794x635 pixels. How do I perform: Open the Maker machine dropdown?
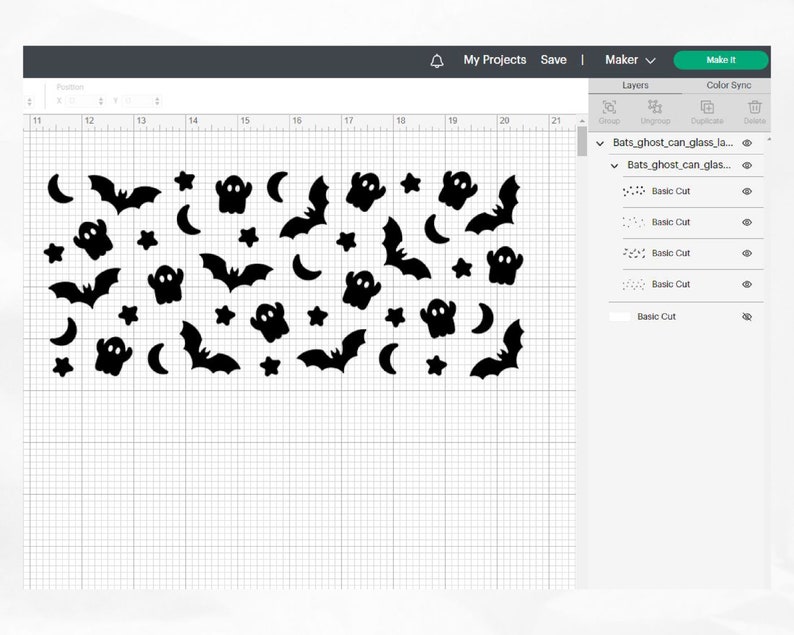coord(630,60)
